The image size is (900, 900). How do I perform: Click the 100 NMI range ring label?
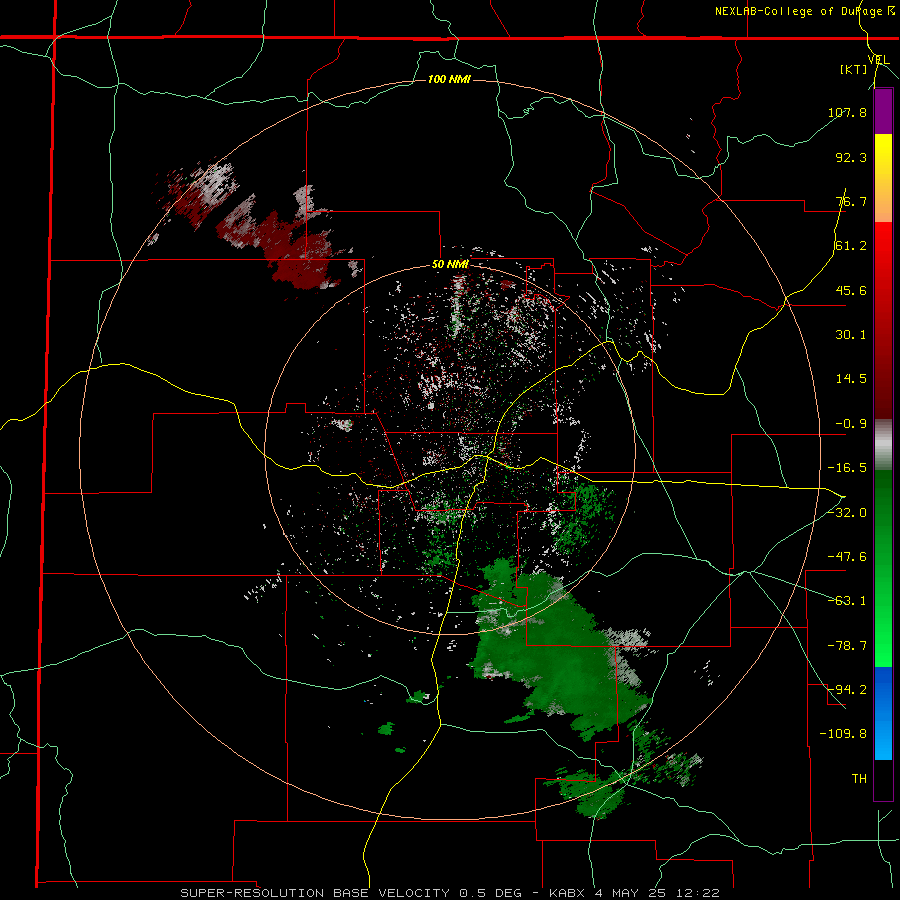coord(449,79)
